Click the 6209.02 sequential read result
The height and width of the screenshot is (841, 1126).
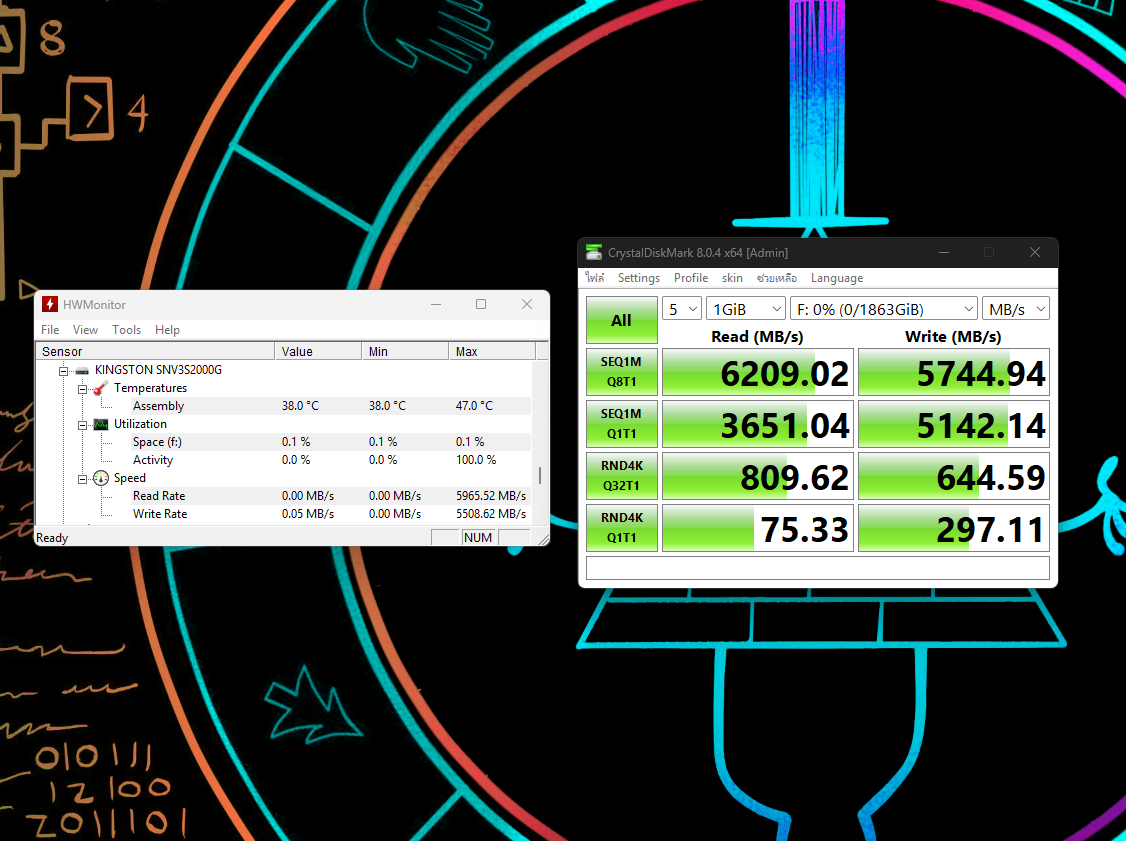point(758,372)
